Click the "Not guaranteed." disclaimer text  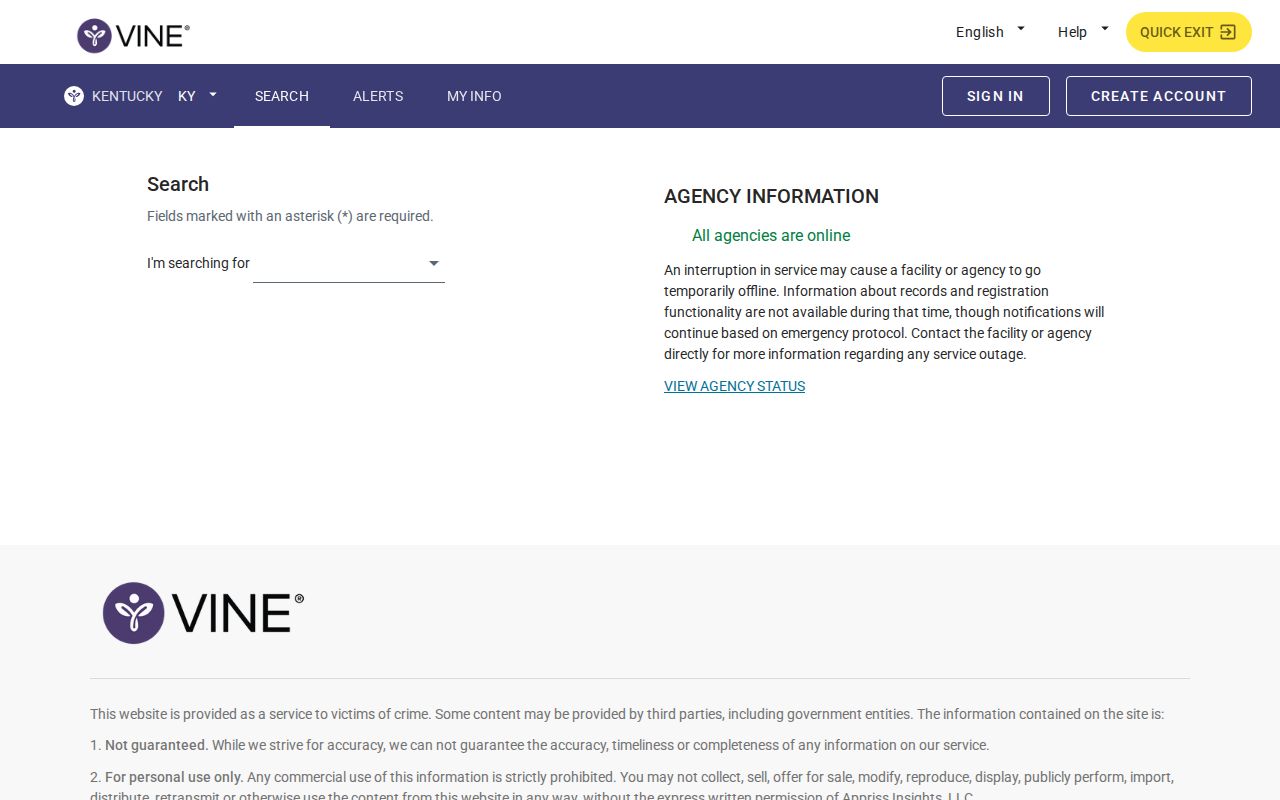(157, 745)
